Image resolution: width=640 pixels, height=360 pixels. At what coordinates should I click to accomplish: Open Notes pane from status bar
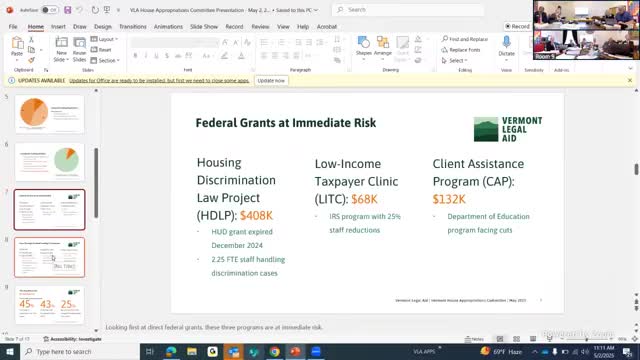(474, 339)
